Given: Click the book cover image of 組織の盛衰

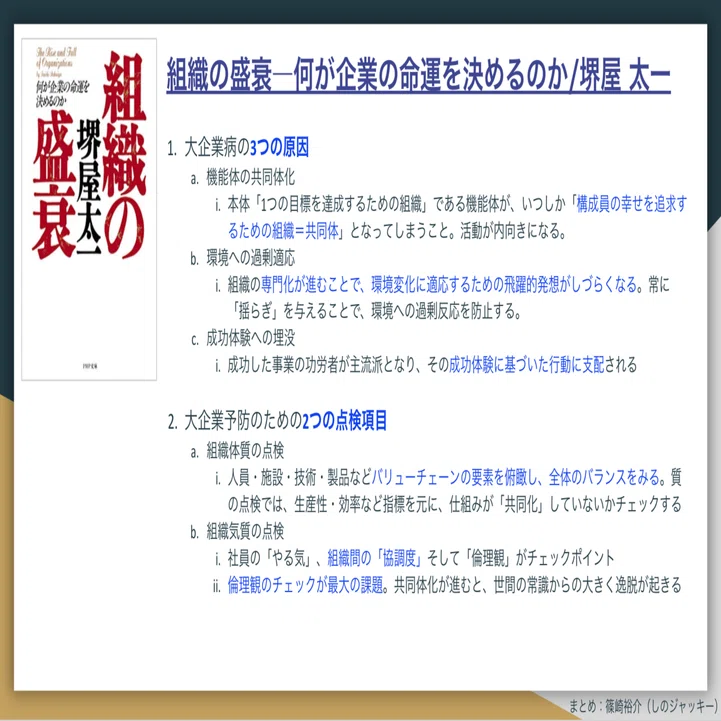Looking at the screenshot, I should 89,209.
